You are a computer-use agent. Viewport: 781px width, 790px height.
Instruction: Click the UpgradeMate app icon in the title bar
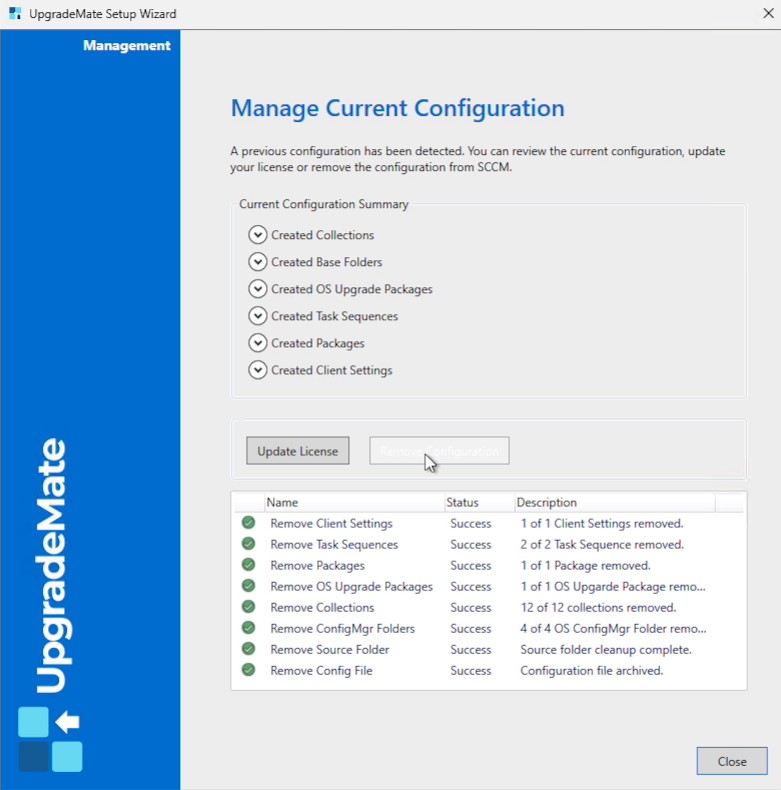pyautogui.click(x=15, y=13)
